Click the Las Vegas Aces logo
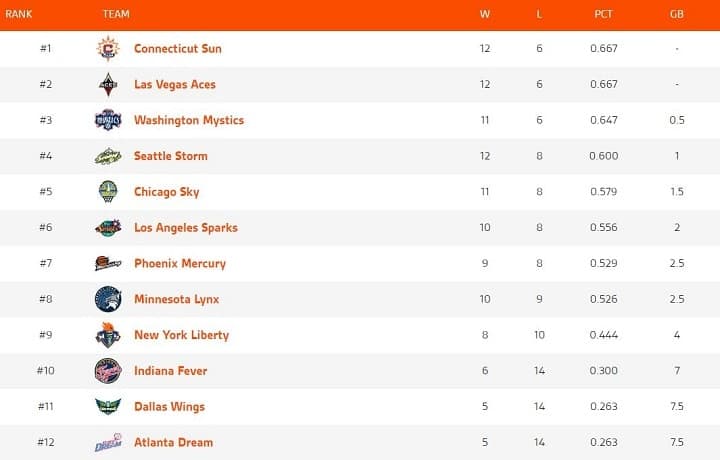The width and height of the screenshot is (720, 460). pyautogui.click(x=108, y=85)
